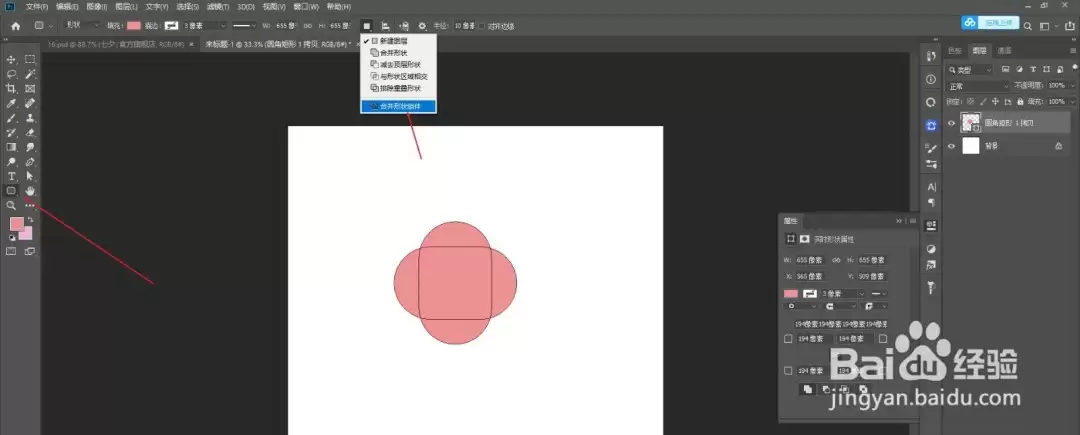The width and height of the screenshot is (1080, 435).
Task: Select the History Brush tool
Action: click(11, 132)
